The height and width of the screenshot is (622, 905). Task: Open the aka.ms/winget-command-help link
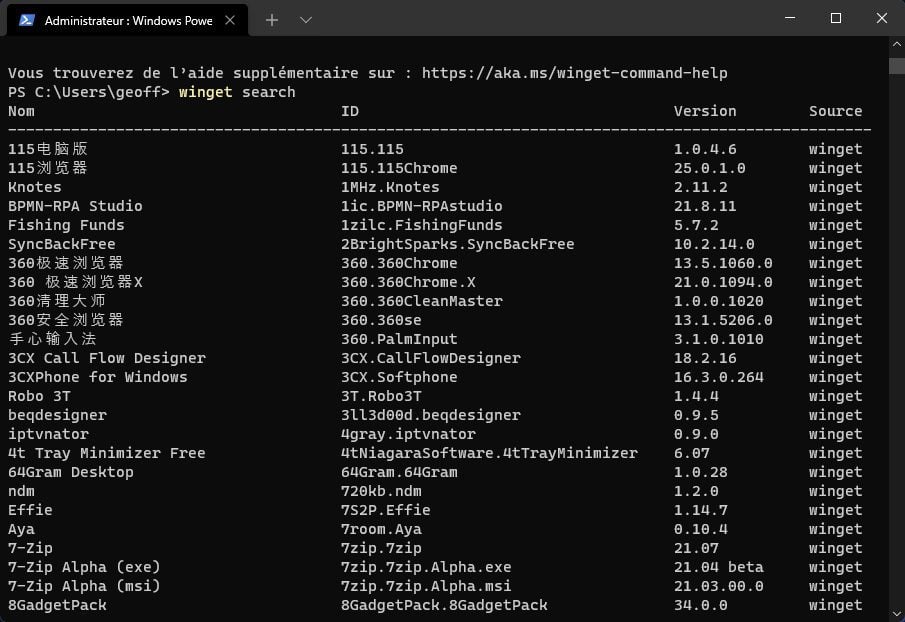[574, 73]
